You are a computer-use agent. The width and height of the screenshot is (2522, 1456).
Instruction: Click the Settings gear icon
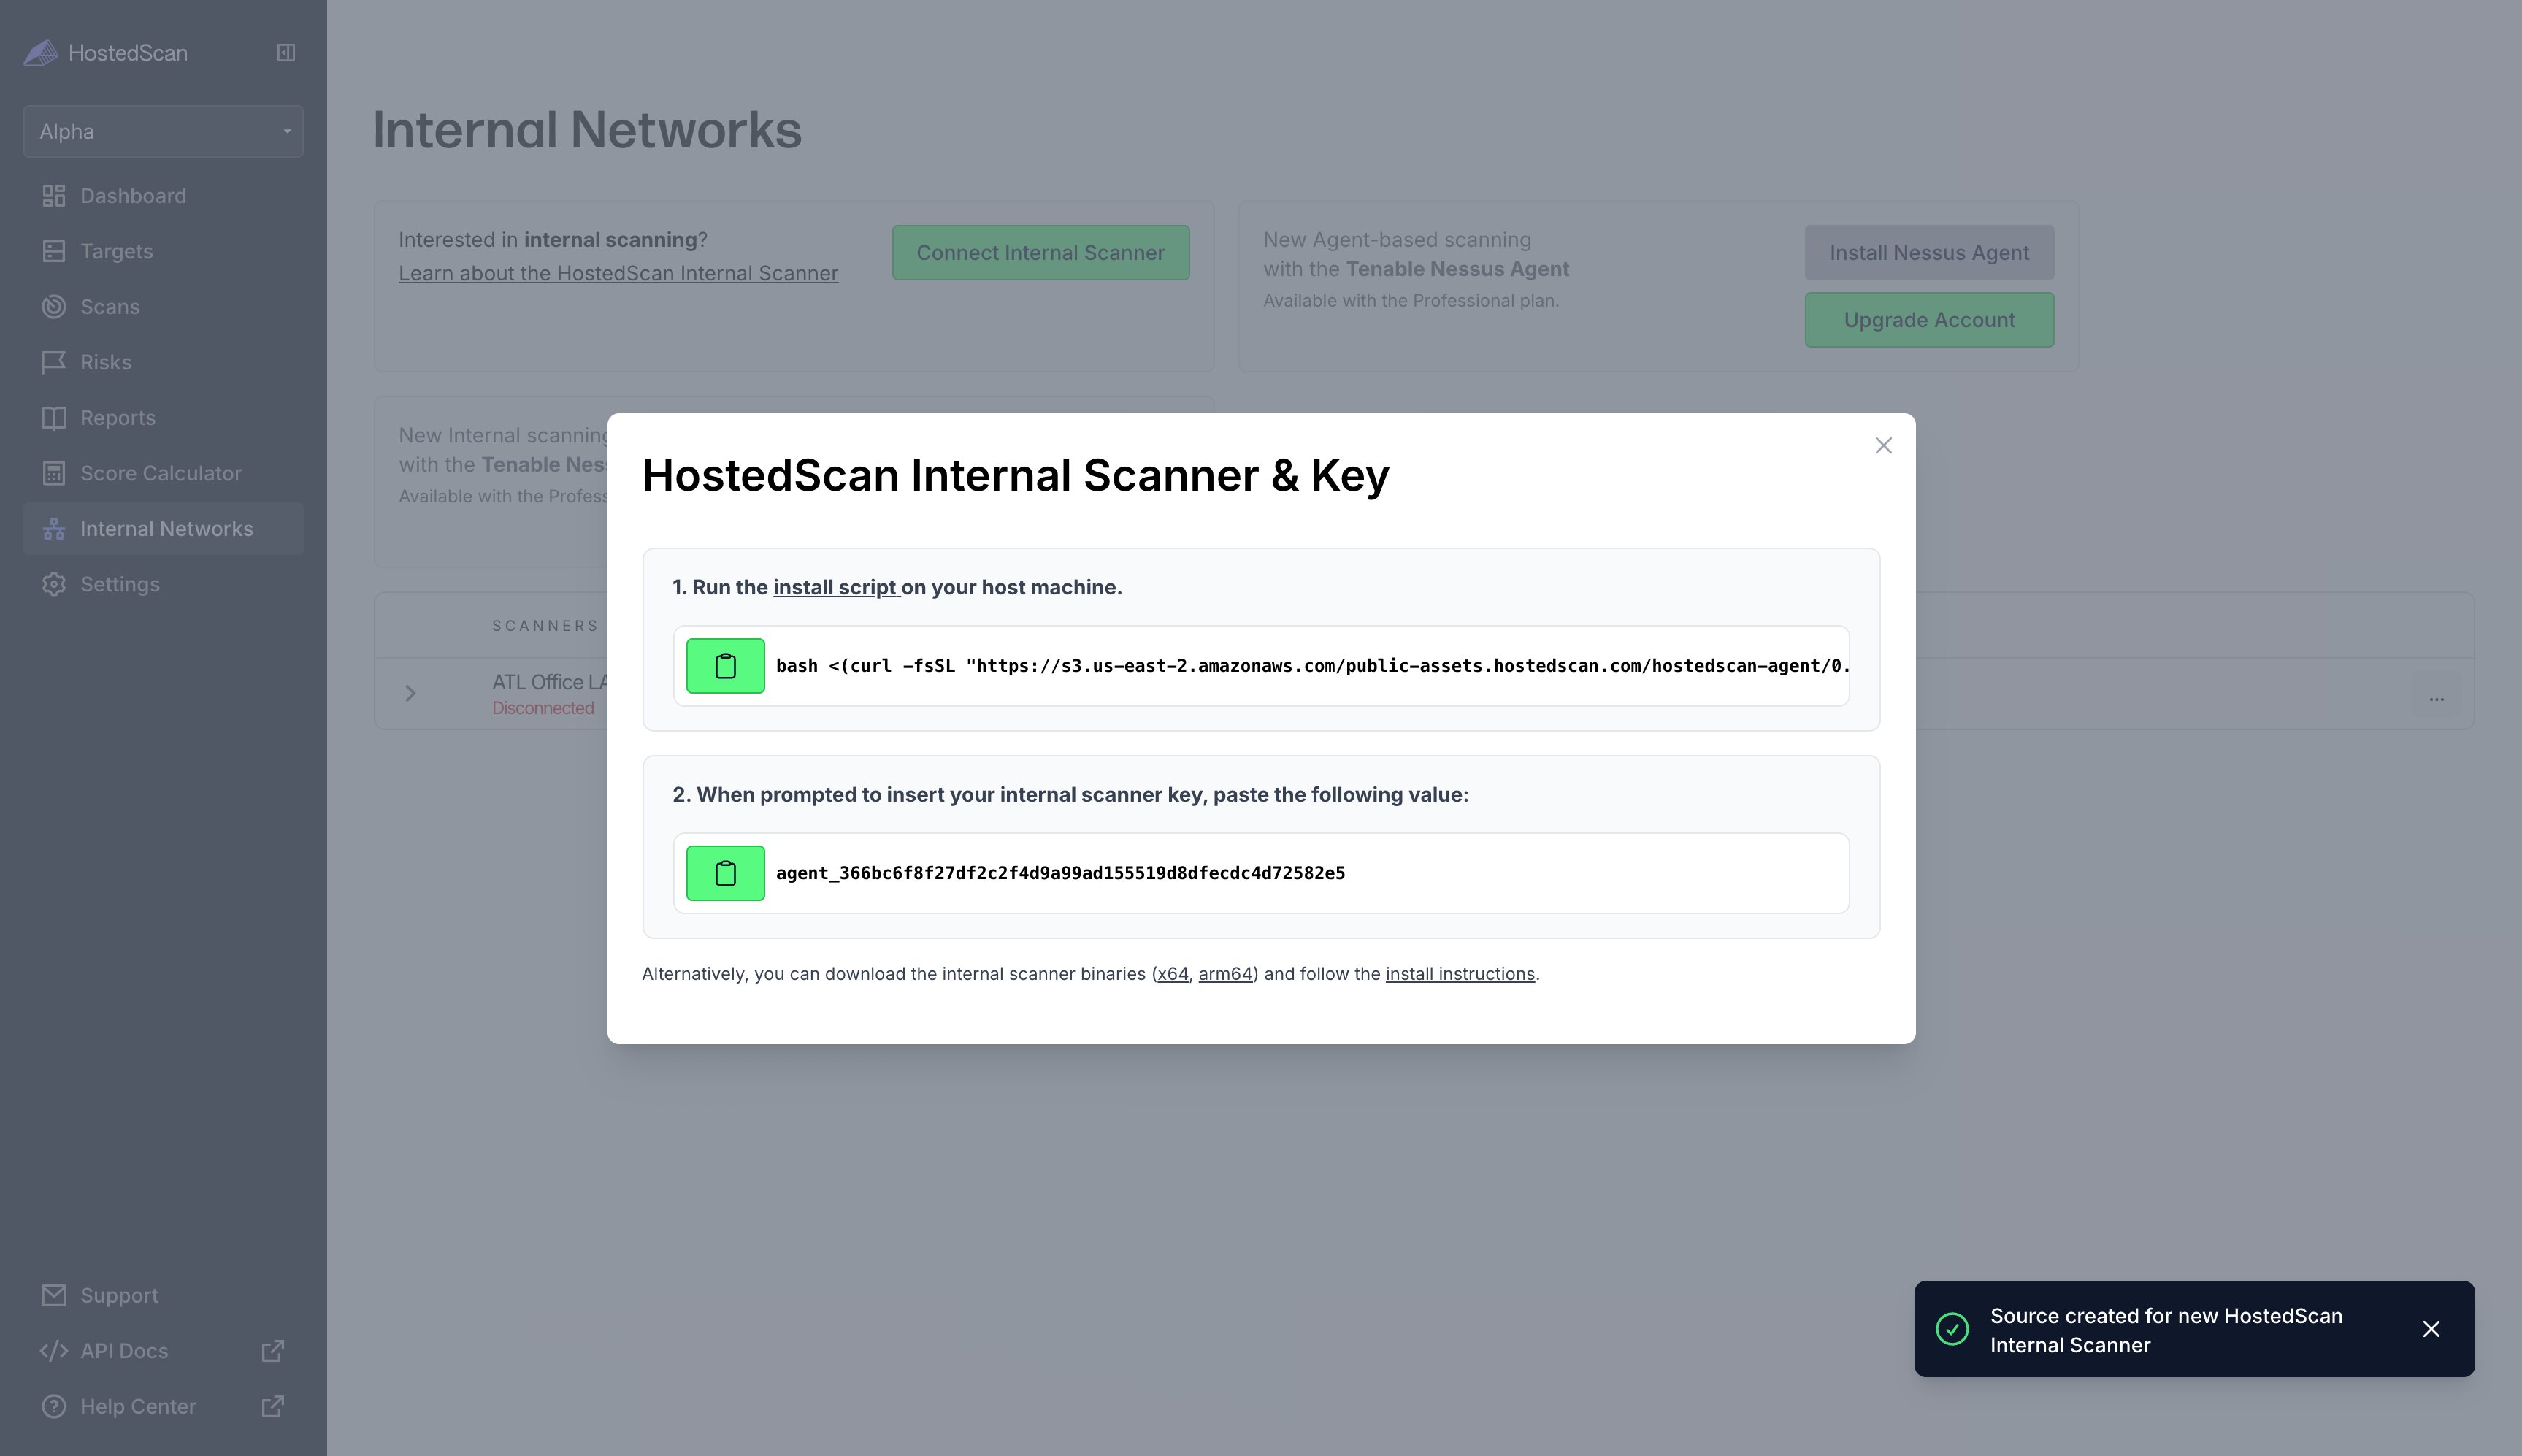click(x=54, y=584)
